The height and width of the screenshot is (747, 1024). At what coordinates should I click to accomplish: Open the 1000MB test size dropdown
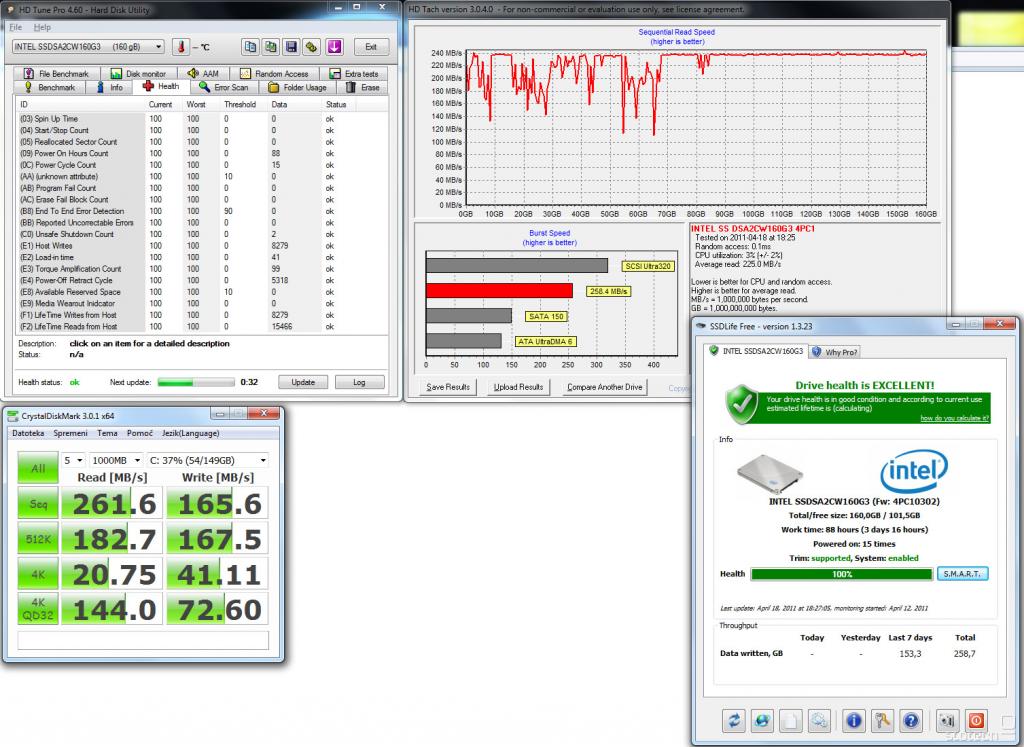[116, 460]
